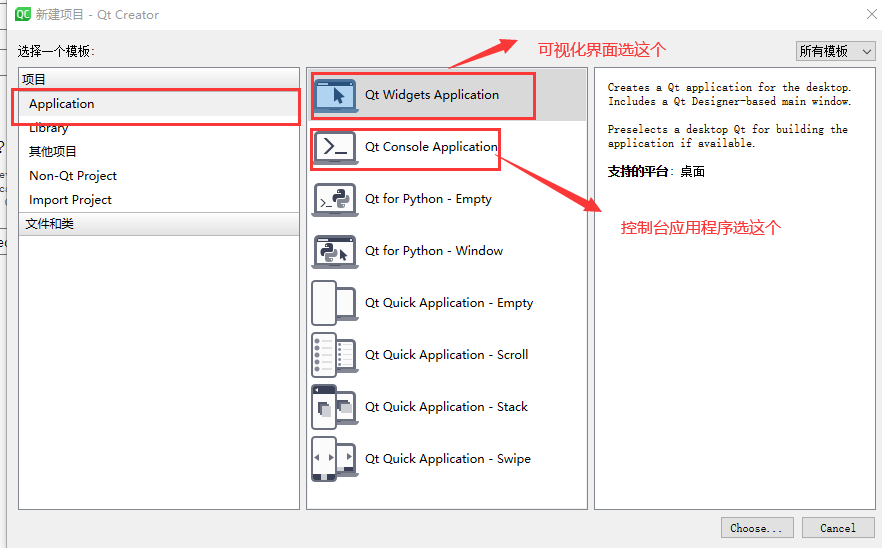The image size is (882, 548).
Task: Select the Qt Widgets Application label
Action: pyautogui.click(x=432, y=95)
